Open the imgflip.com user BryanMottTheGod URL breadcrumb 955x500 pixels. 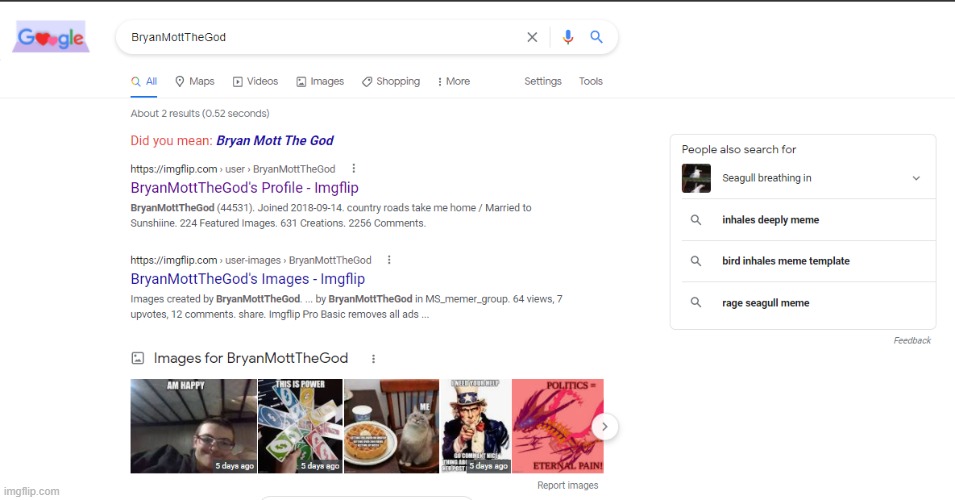click(x=233, y=169)
